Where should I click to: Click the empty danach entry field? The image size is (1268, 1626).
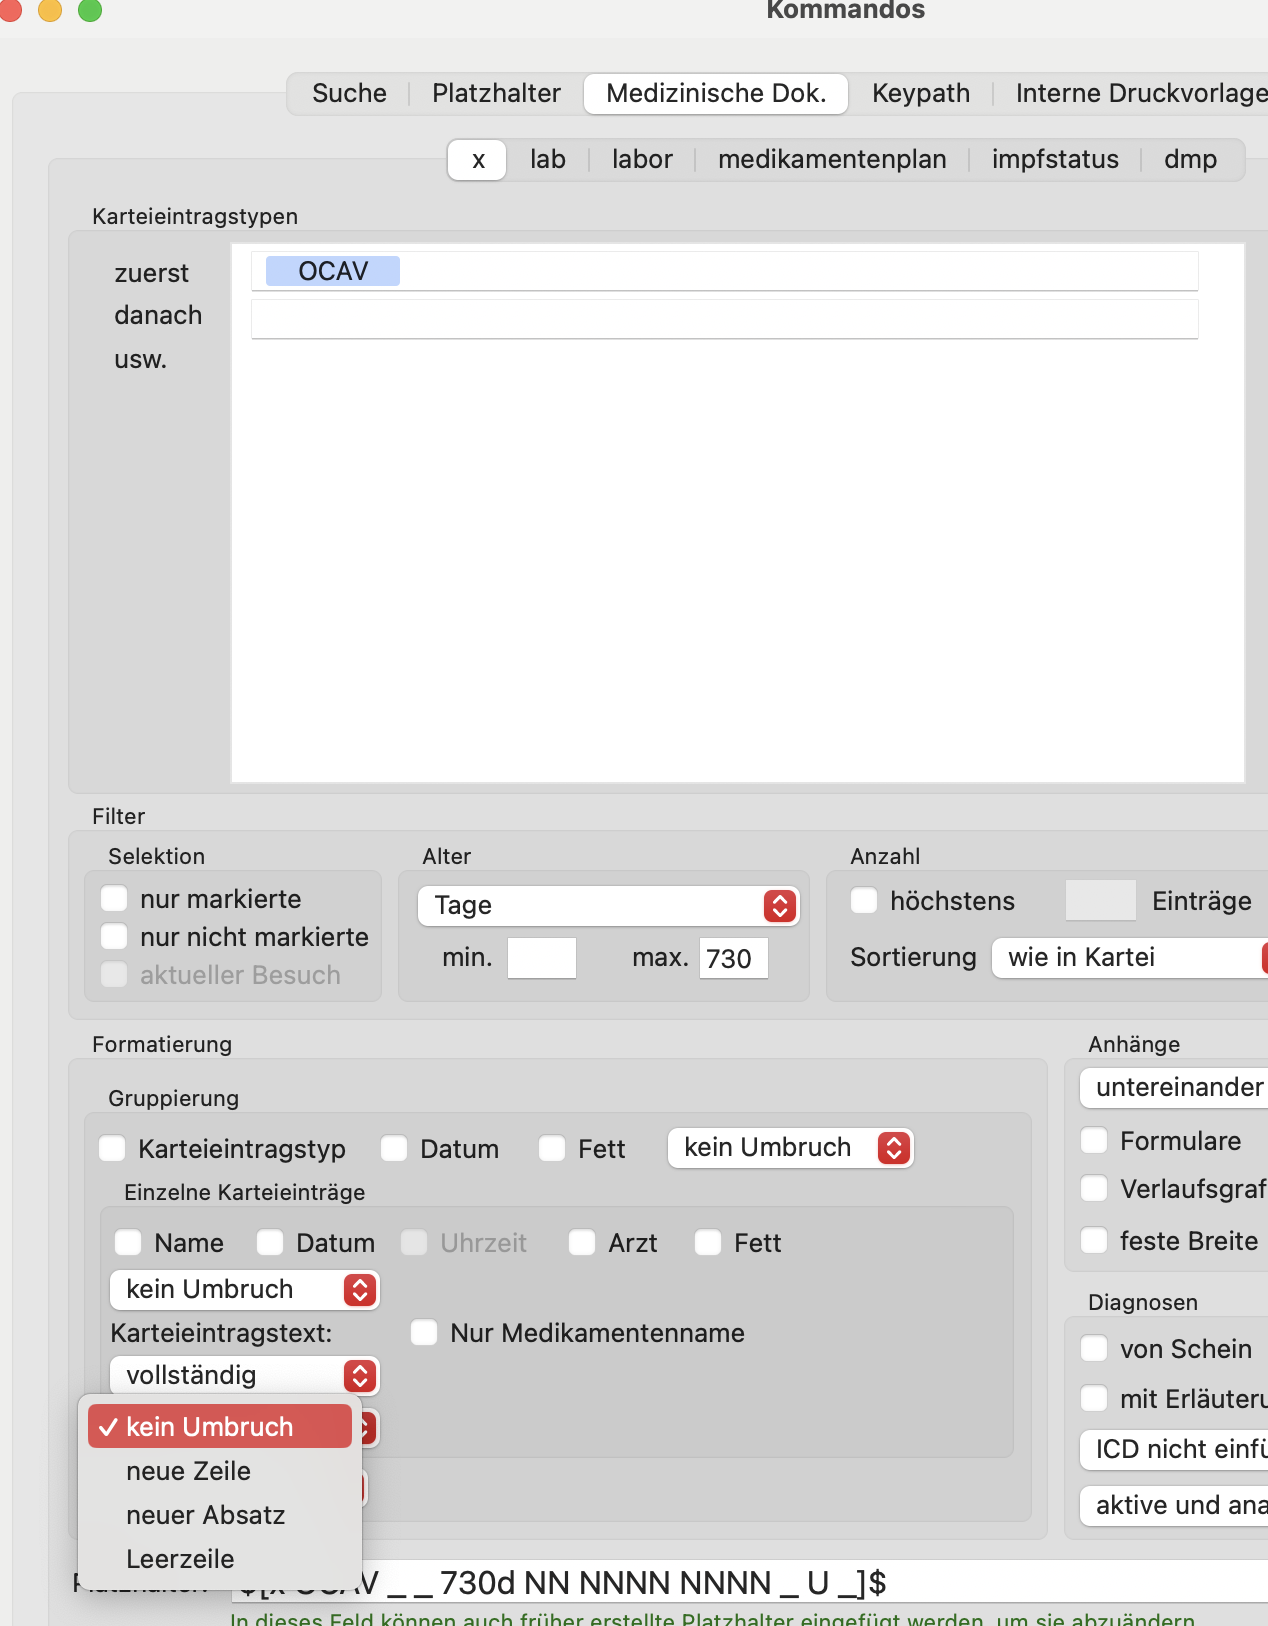(724, 319)
